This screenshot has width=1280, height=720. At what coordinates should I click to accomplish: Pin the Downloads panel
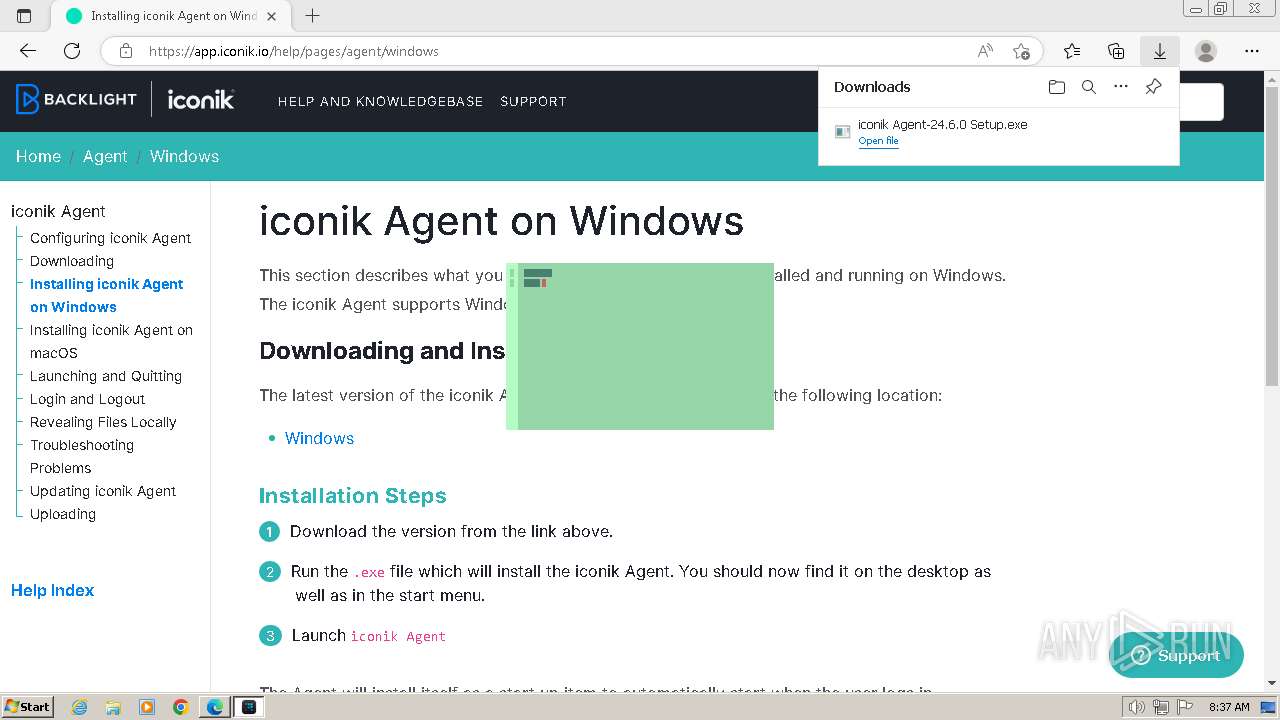pyautogui.click(x=1153, y=87)
